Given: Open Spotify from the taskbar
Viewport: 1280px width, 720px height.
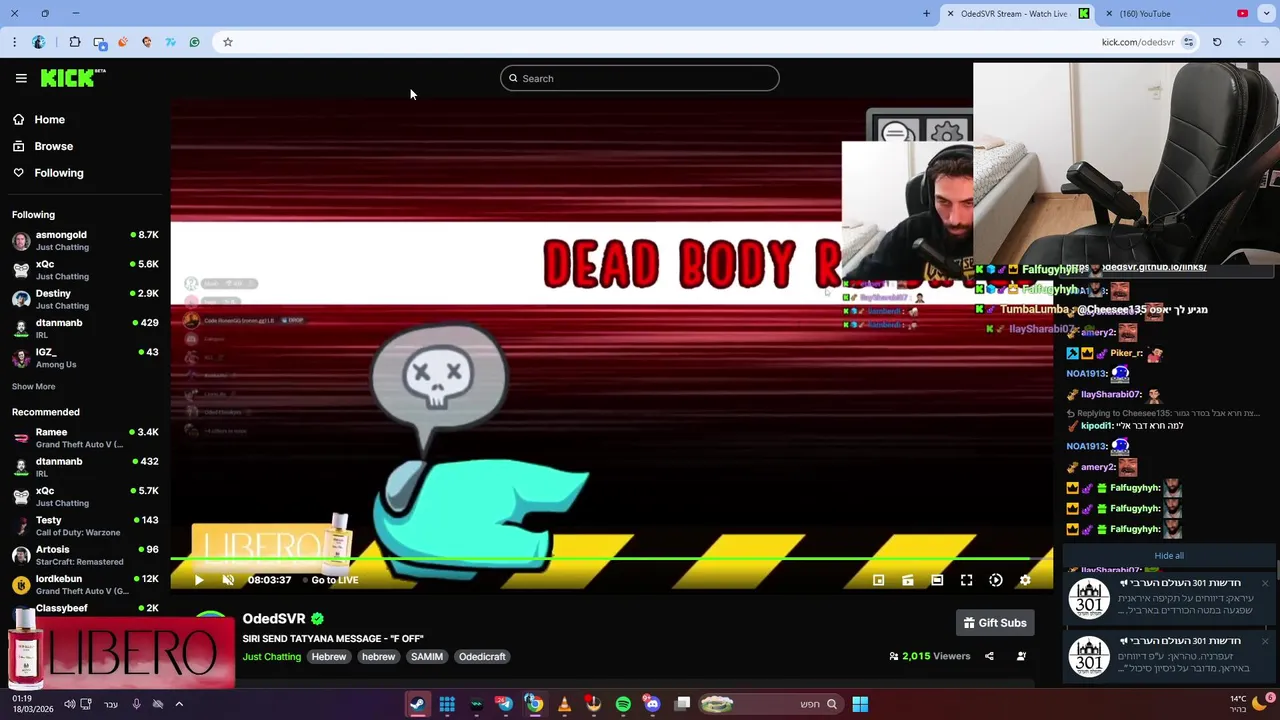Looking at the screenshot, I should pos(623,704).
